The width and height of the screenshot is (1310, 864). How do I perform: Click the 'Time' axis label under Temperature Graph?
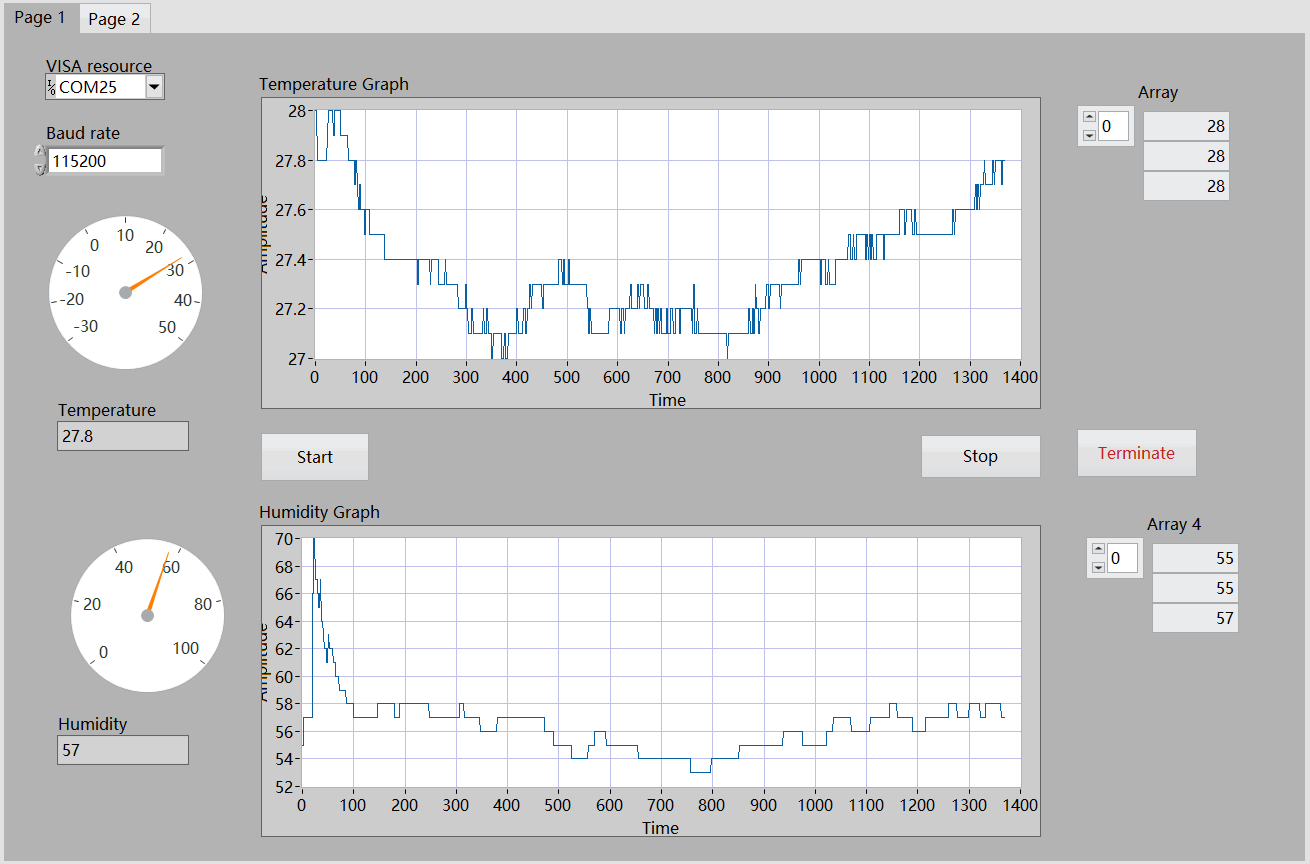(x=667, y=400)
